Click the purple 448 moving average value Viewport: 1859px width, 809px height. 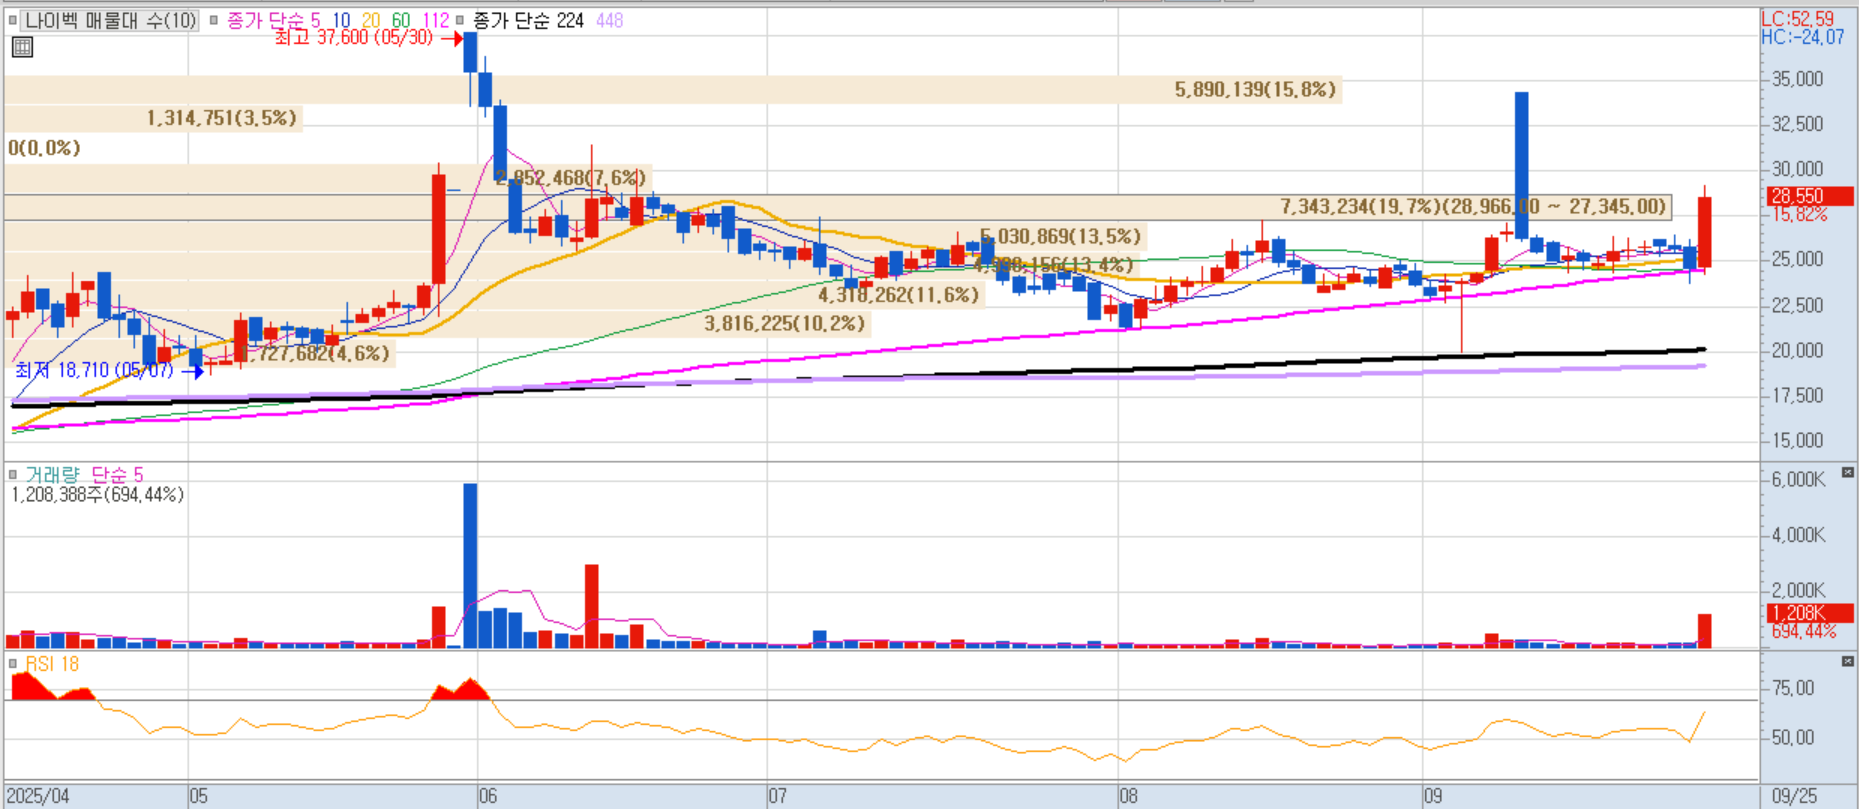click(610, 20)
